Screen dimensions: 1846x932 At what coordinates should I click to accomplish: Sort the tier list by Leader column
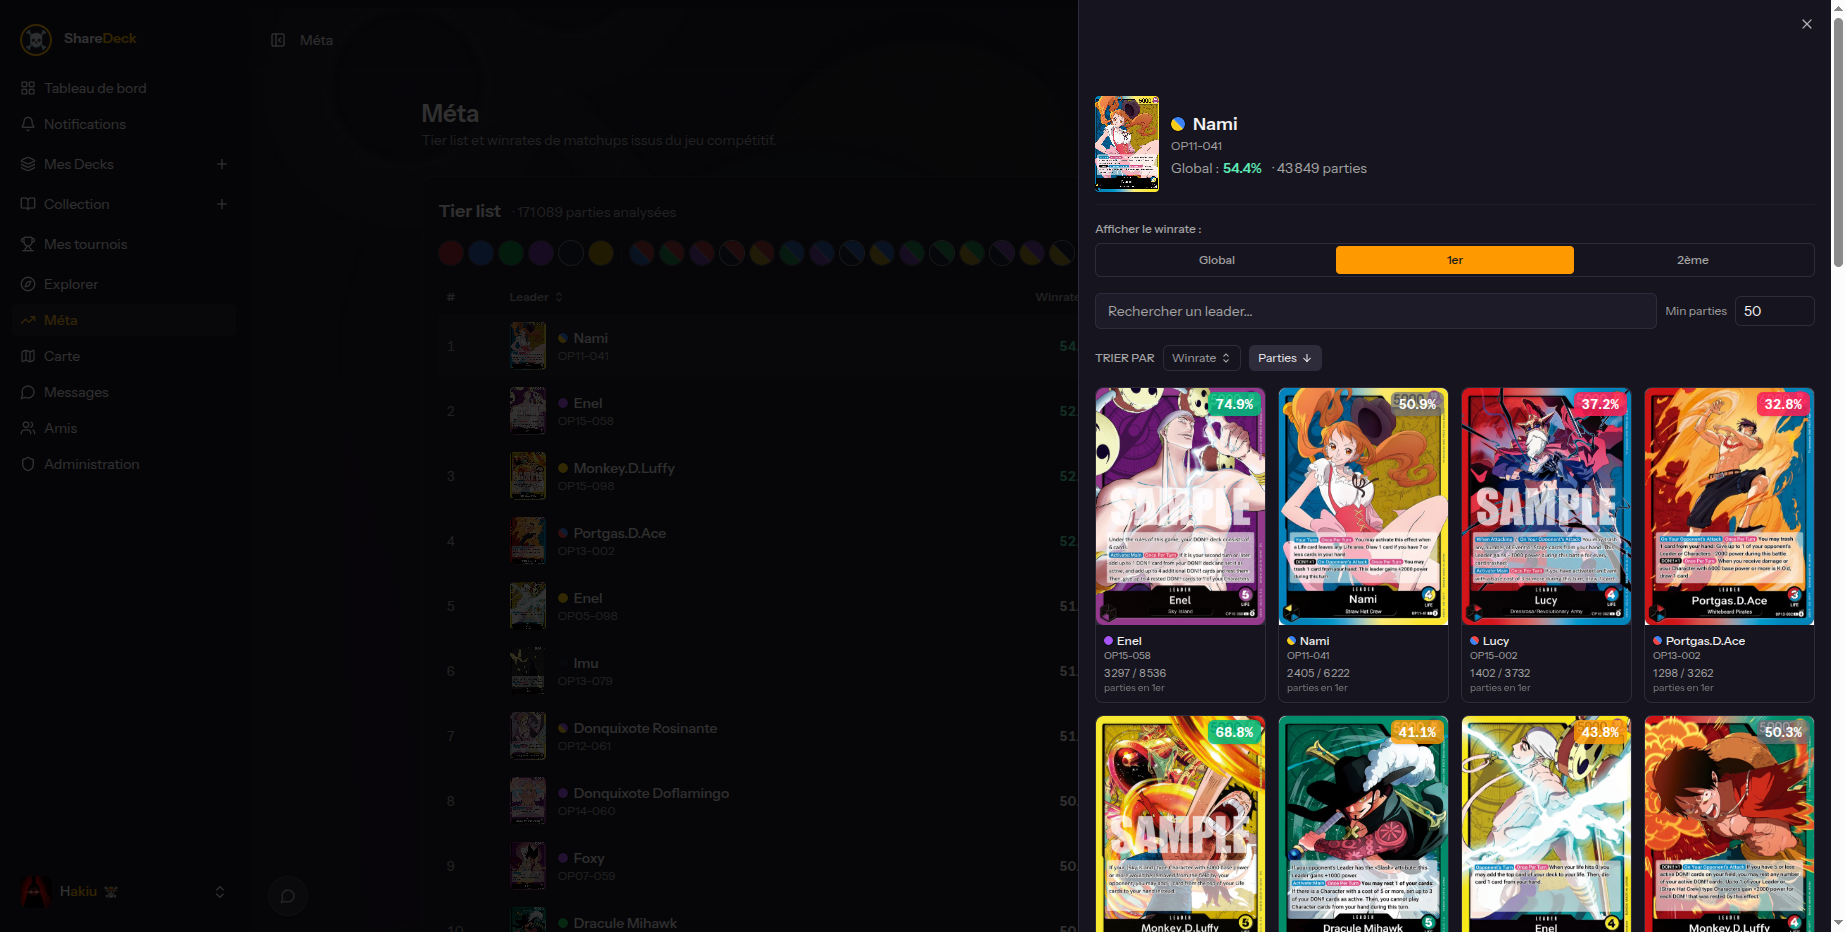point(536,297)
